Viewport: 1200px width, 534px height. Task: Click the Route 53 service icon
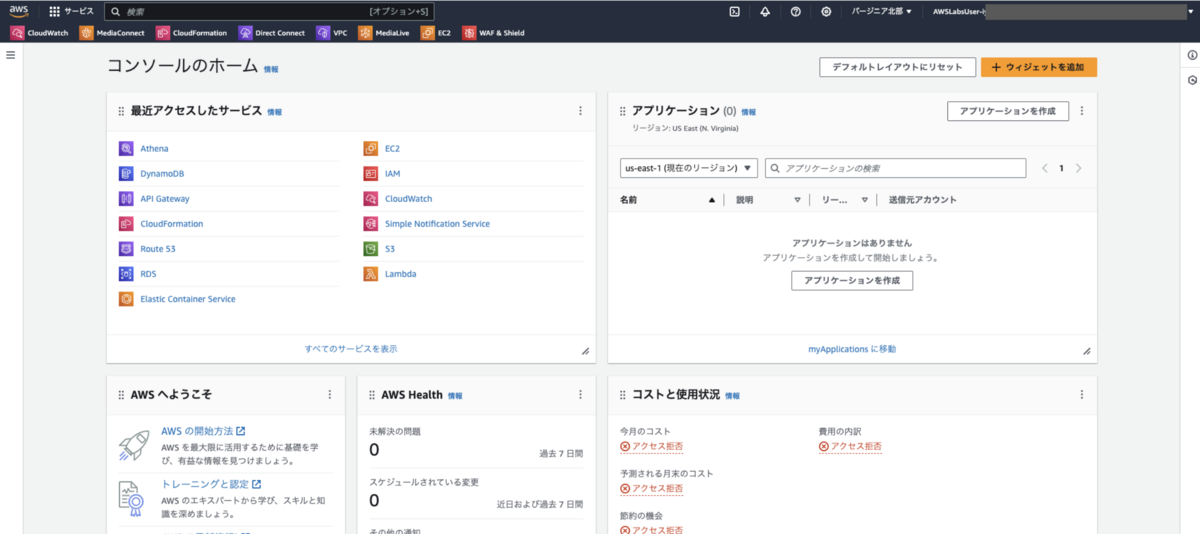[126, 248]
